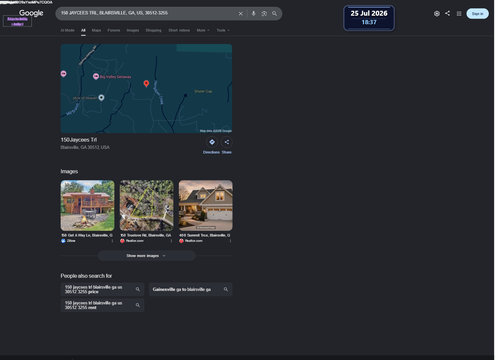
Task: Click the Big Valley Getaway lodging marker
Action: coord(96,77)
